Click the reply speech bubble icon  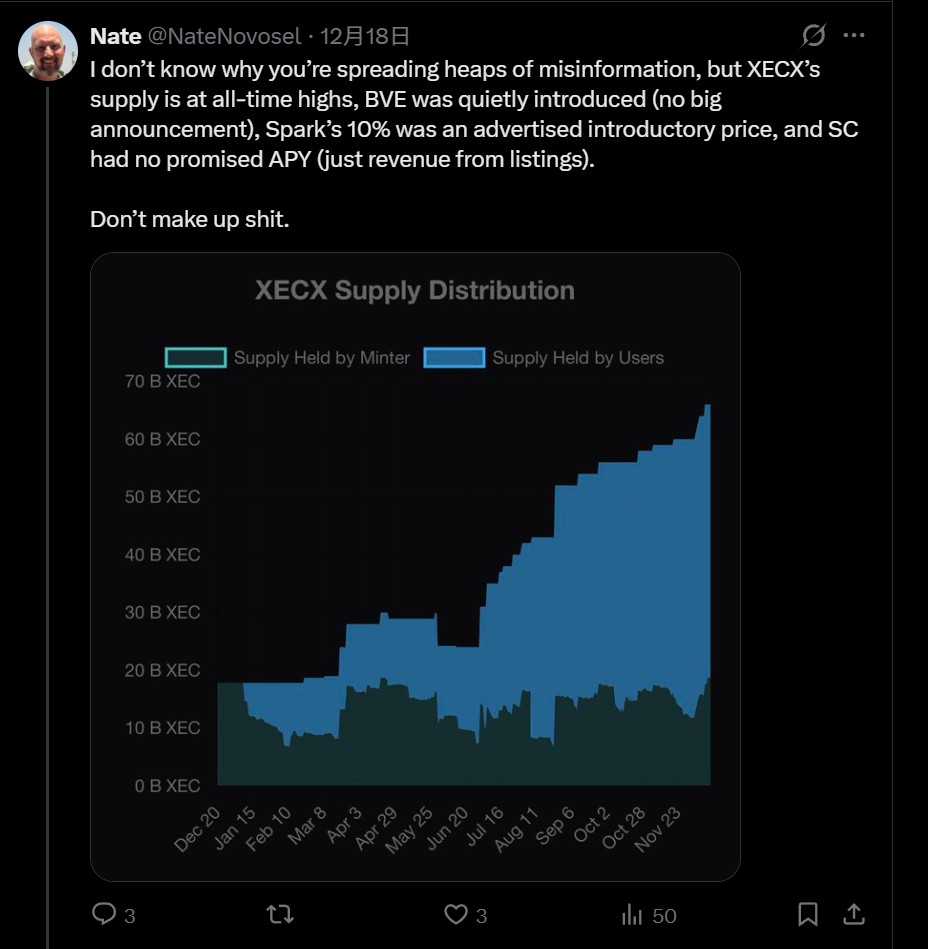[x=105, y=914]
